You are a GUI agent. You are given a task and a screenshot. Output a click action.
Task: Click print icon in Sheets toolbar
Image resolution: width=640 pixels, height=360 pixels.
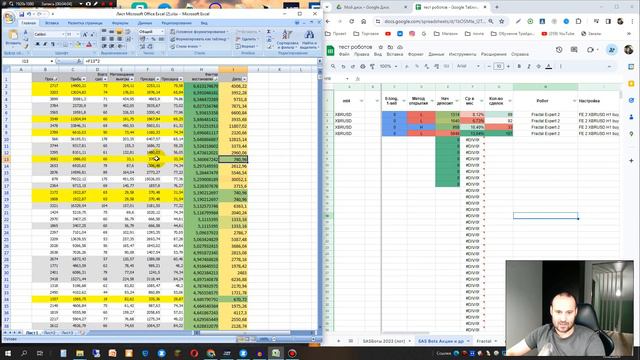[x=363, y=66]
